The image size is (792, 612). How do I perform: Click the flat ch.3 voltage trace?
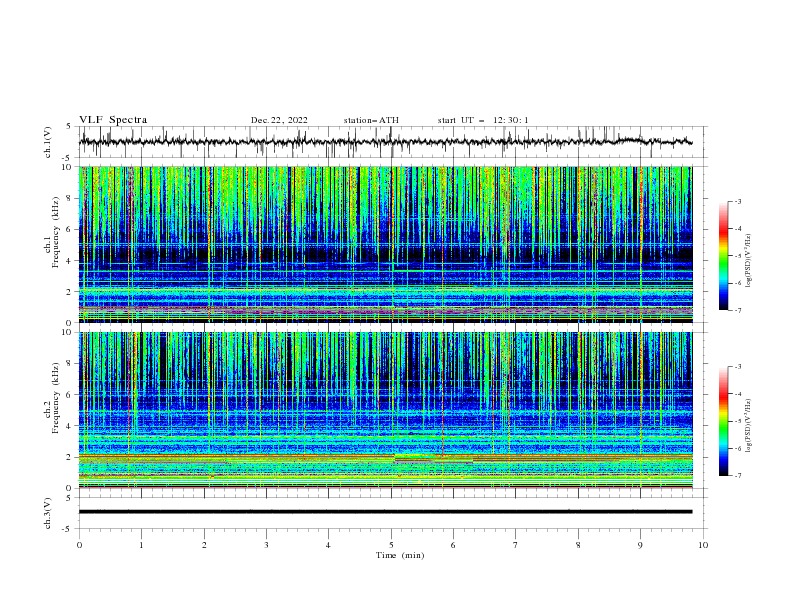[385, 512]
